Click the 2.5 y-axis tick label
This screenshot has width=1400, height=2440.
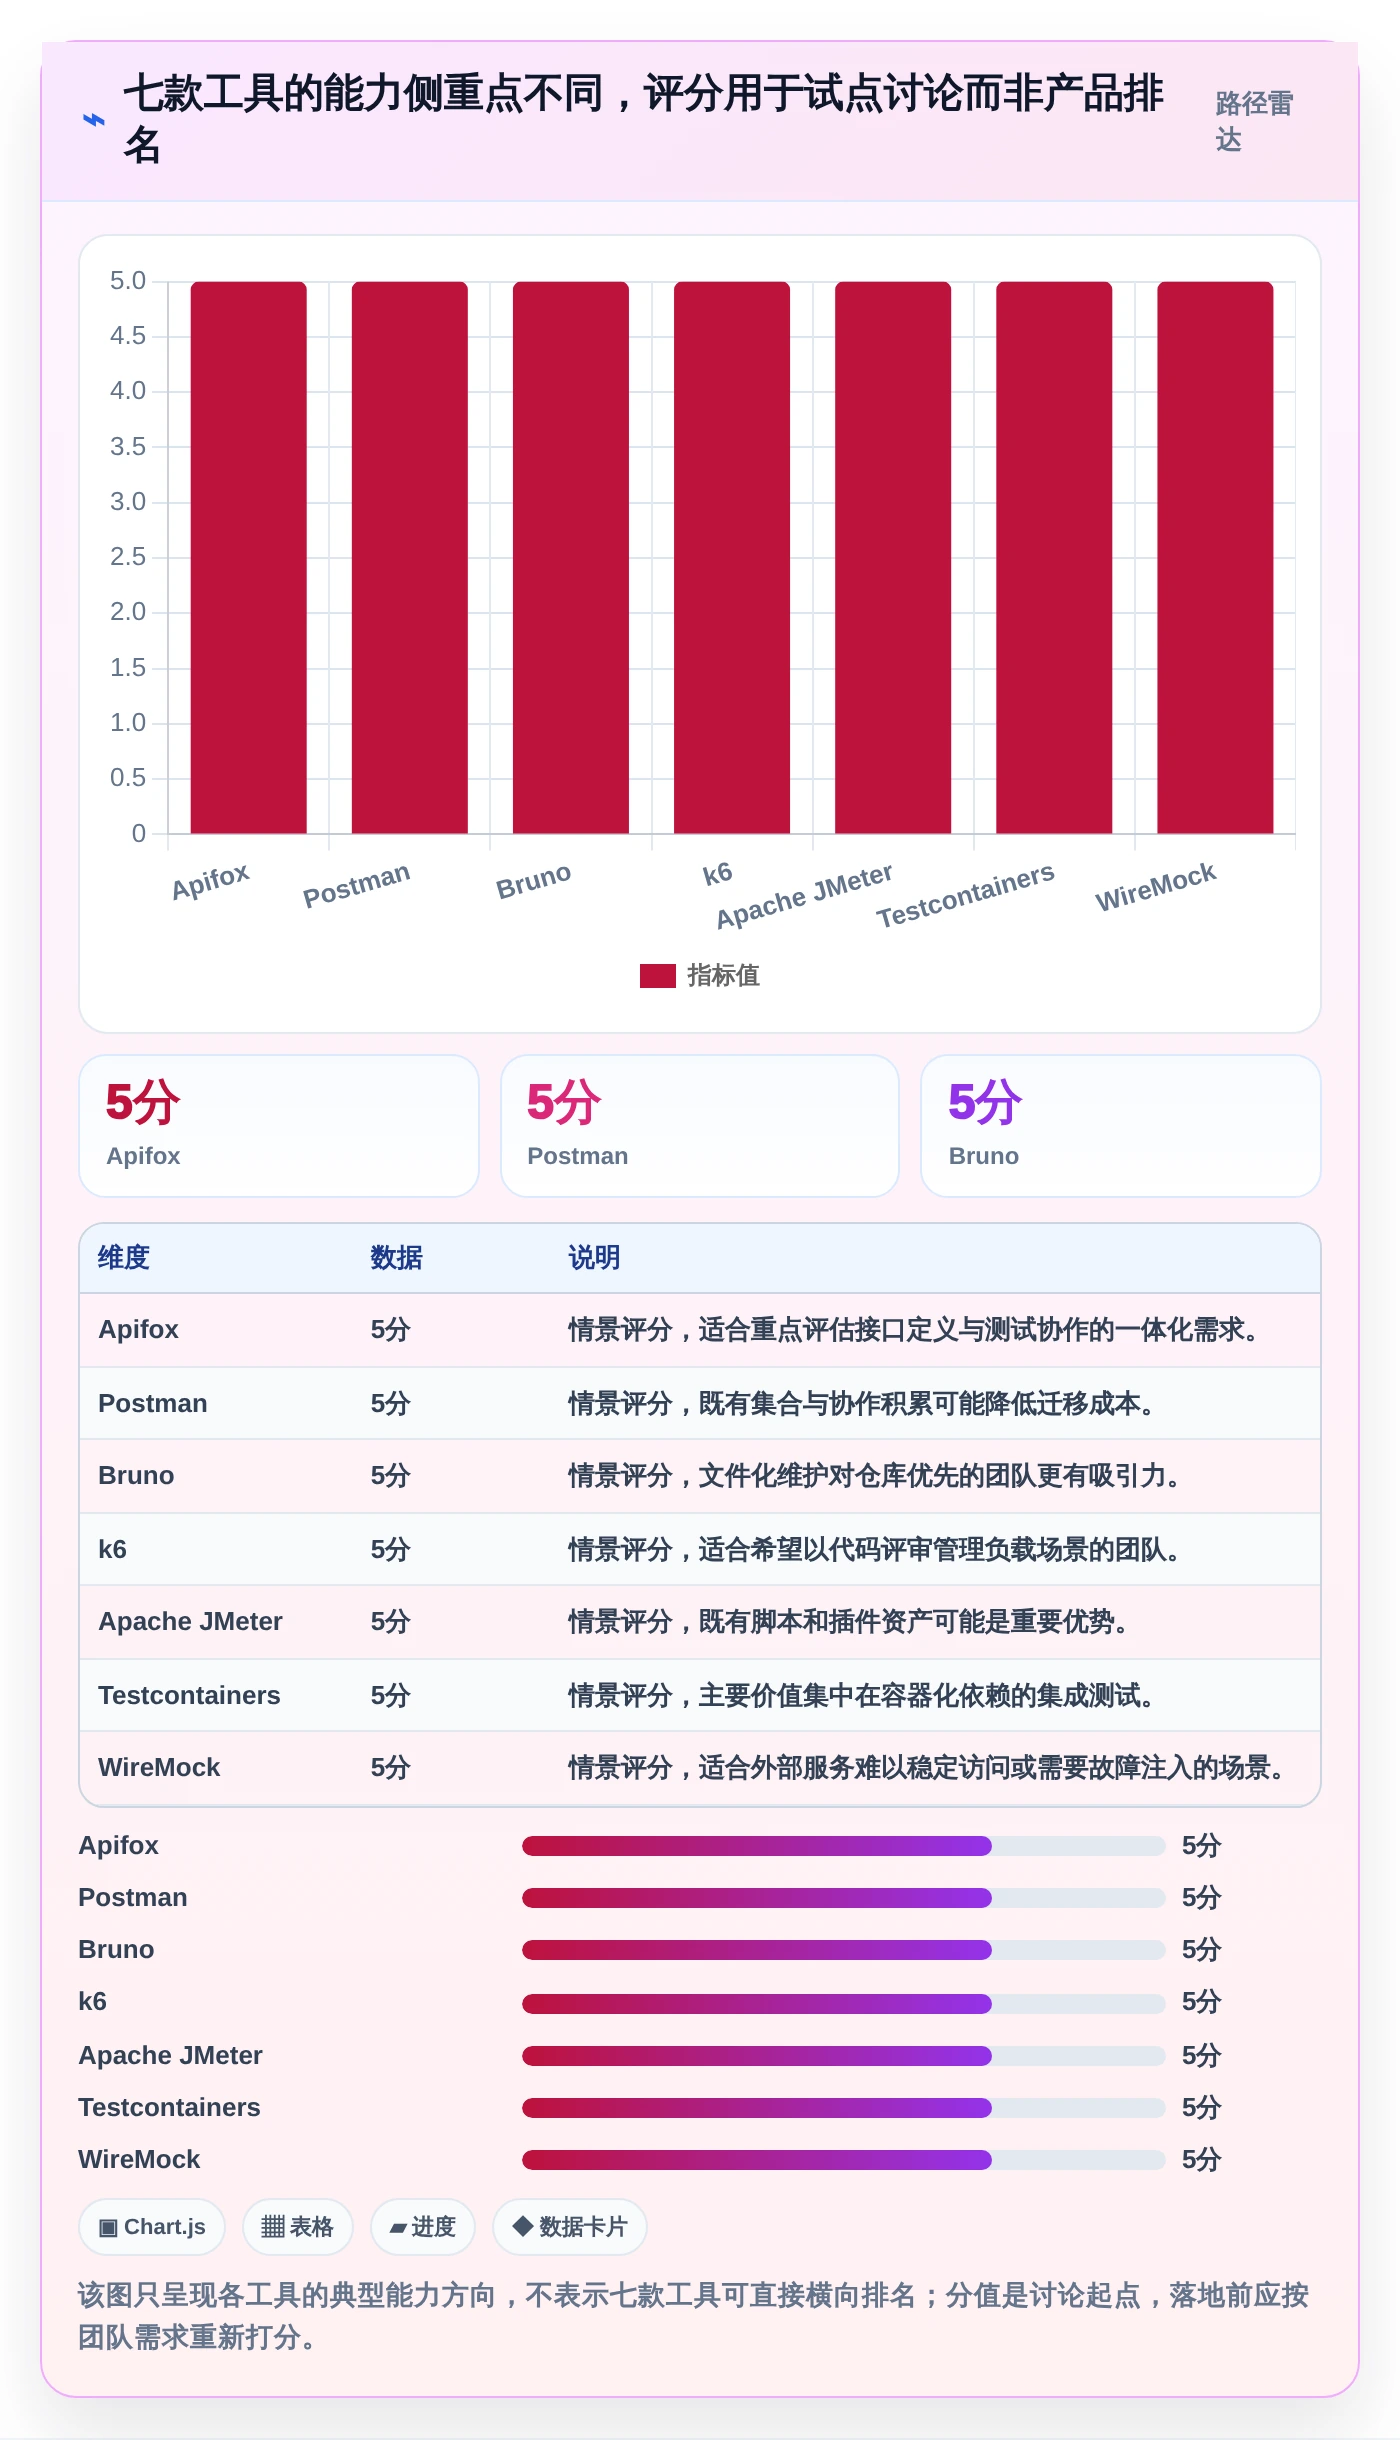(x=128, y=557)
